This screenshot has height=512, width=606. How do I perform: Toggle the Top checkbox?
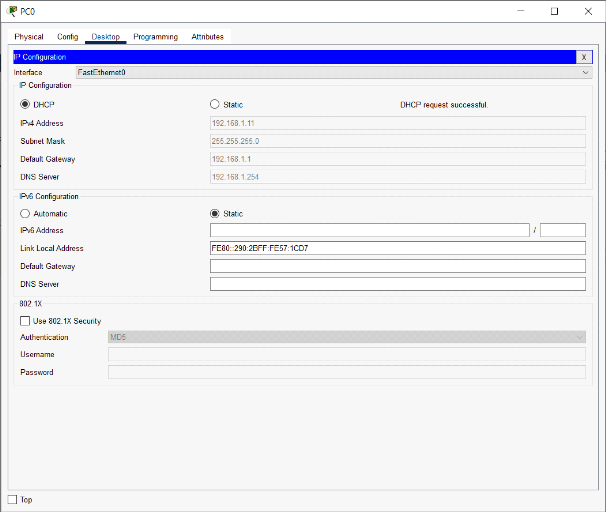pyautogui.click(x=13, y=499)
